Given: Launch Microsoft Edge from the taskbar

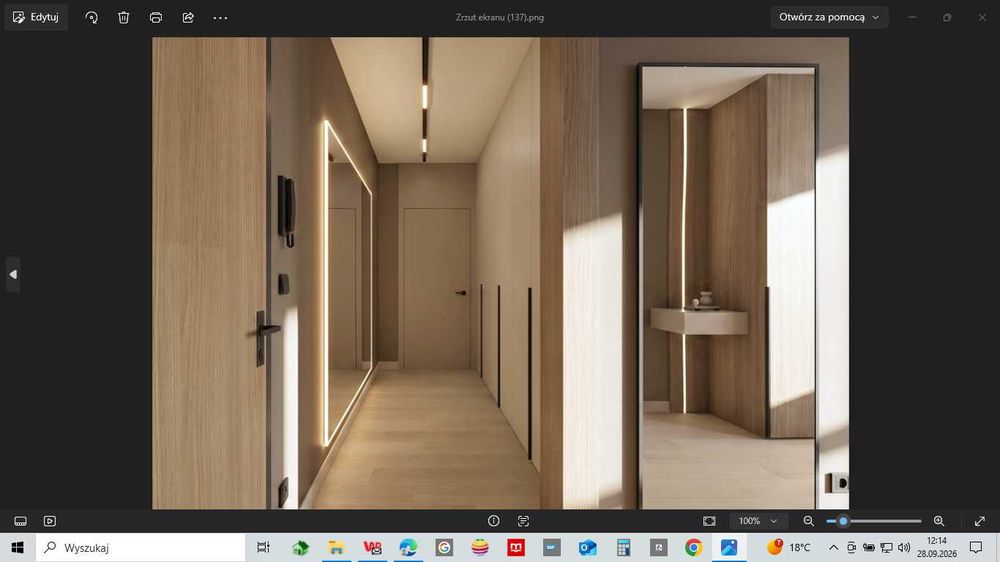Looking at the screenshot, I should coord(408,547).
